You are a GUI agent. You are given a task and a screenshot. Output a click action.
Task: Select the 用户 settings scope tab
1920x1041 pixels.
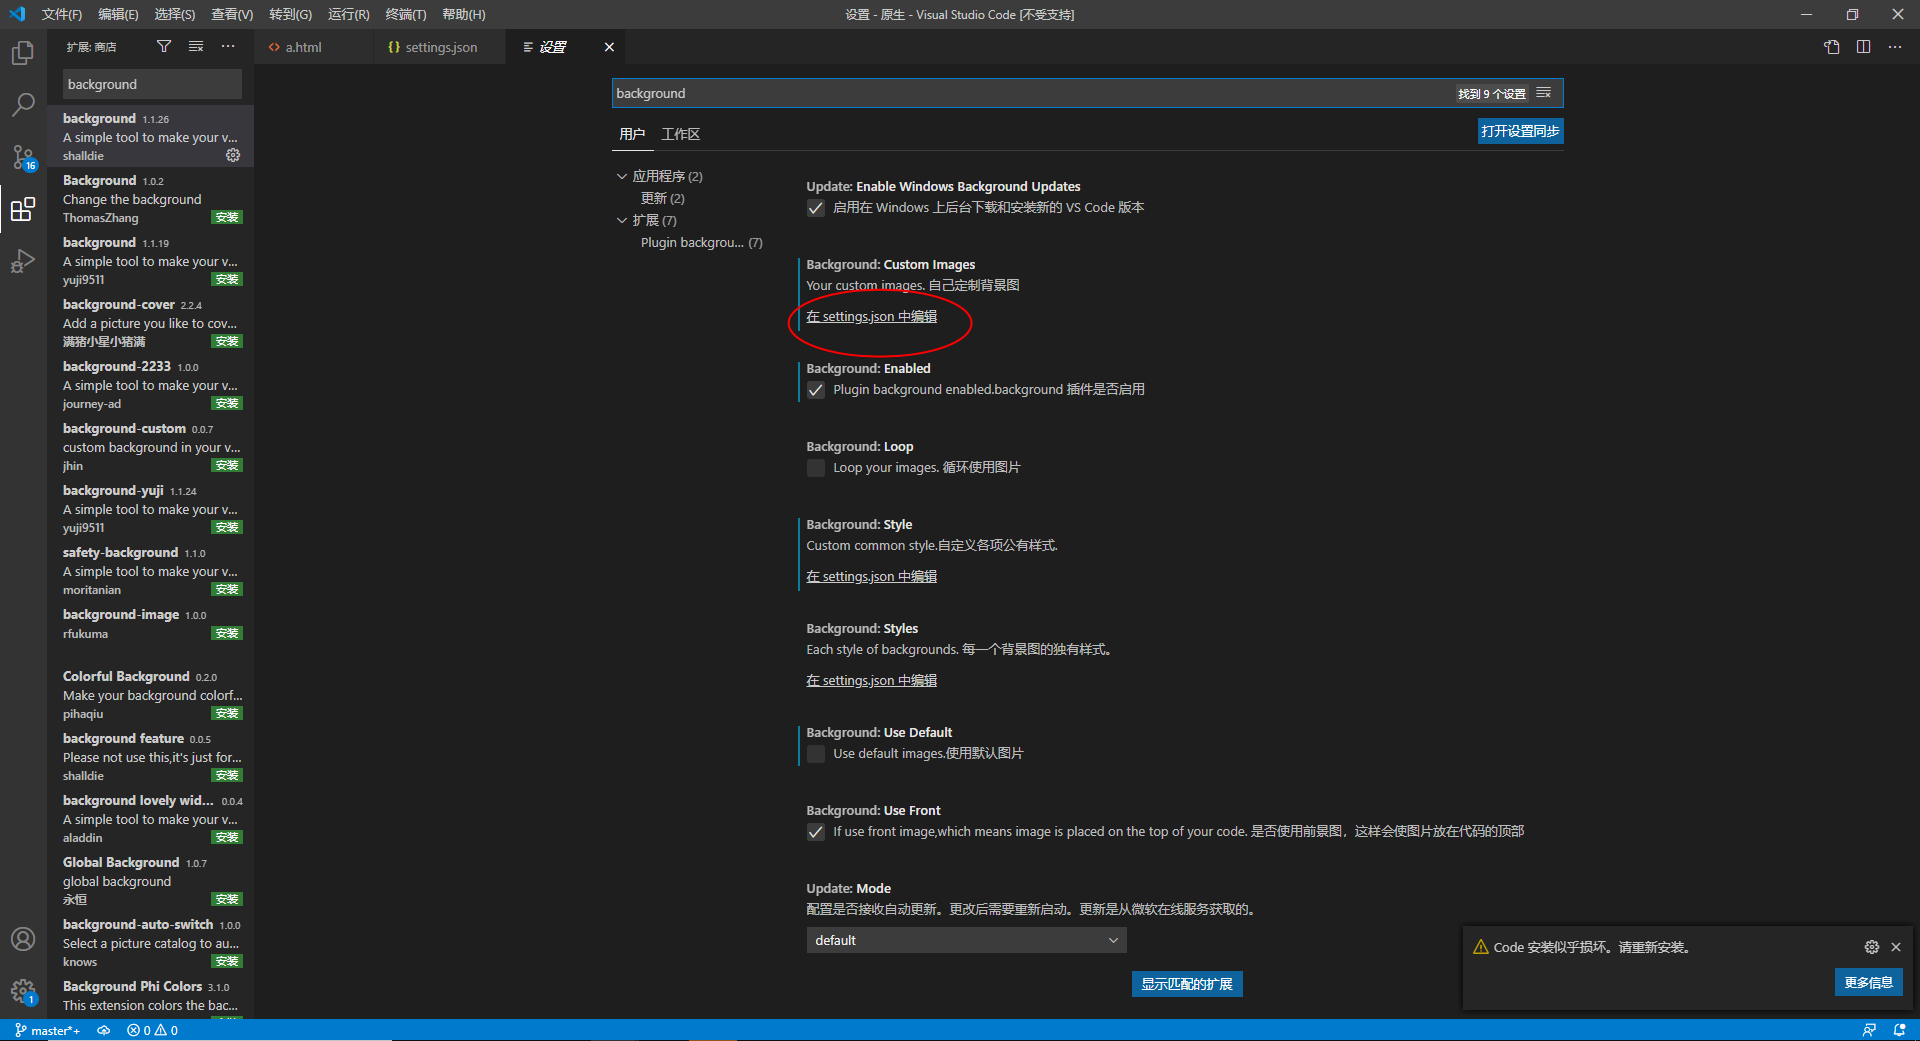pos(632,134)
